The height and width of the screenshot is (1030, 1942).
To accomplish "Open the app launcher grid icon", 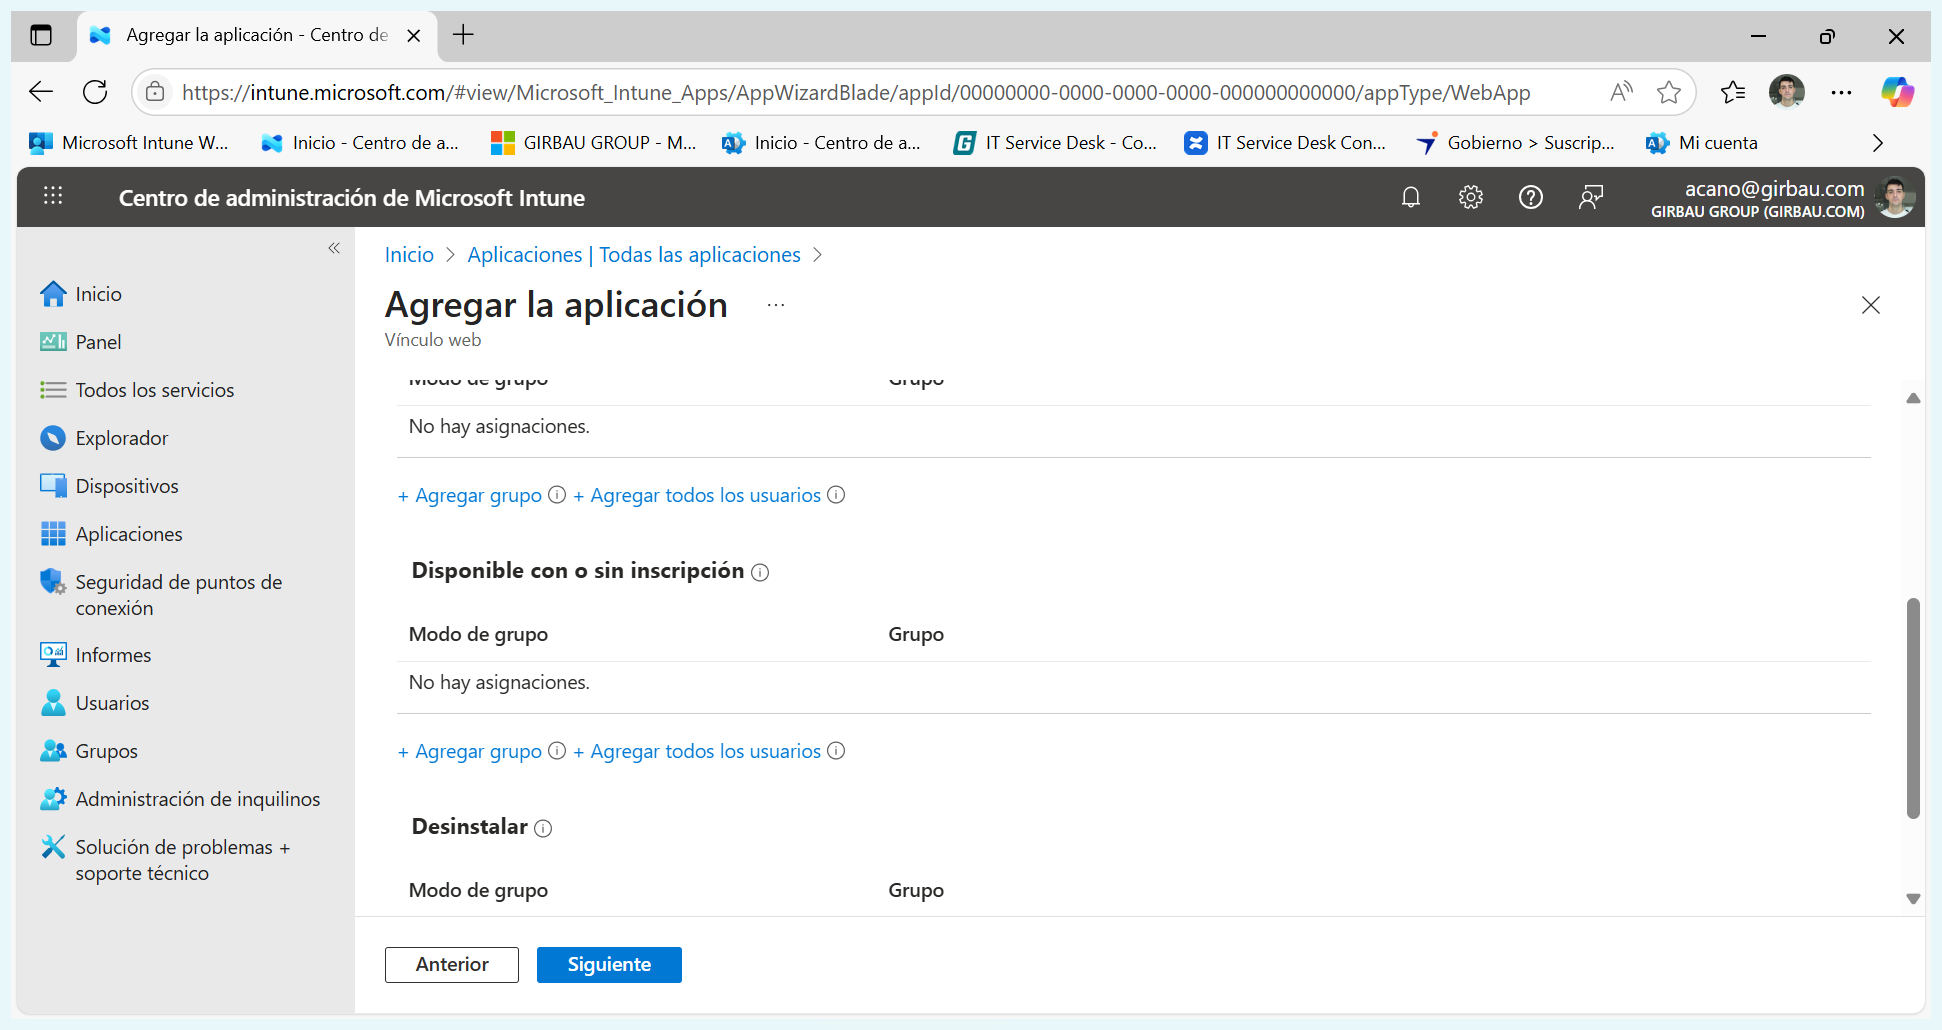I will 53,197.
